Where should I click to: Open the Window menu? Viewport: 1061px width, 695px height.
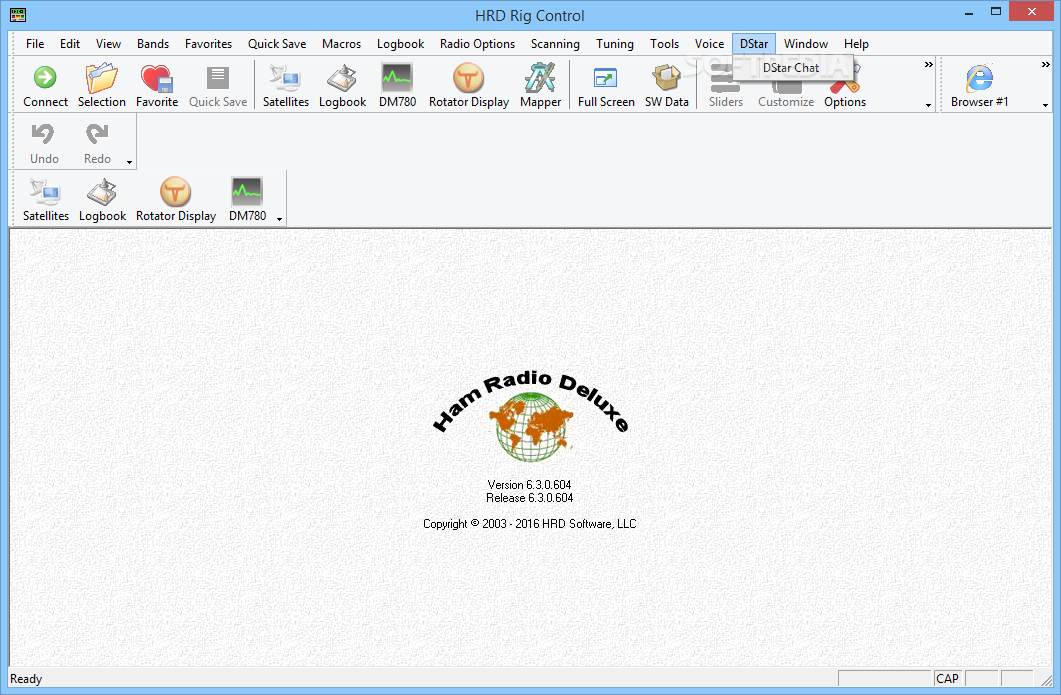[806, 44]
